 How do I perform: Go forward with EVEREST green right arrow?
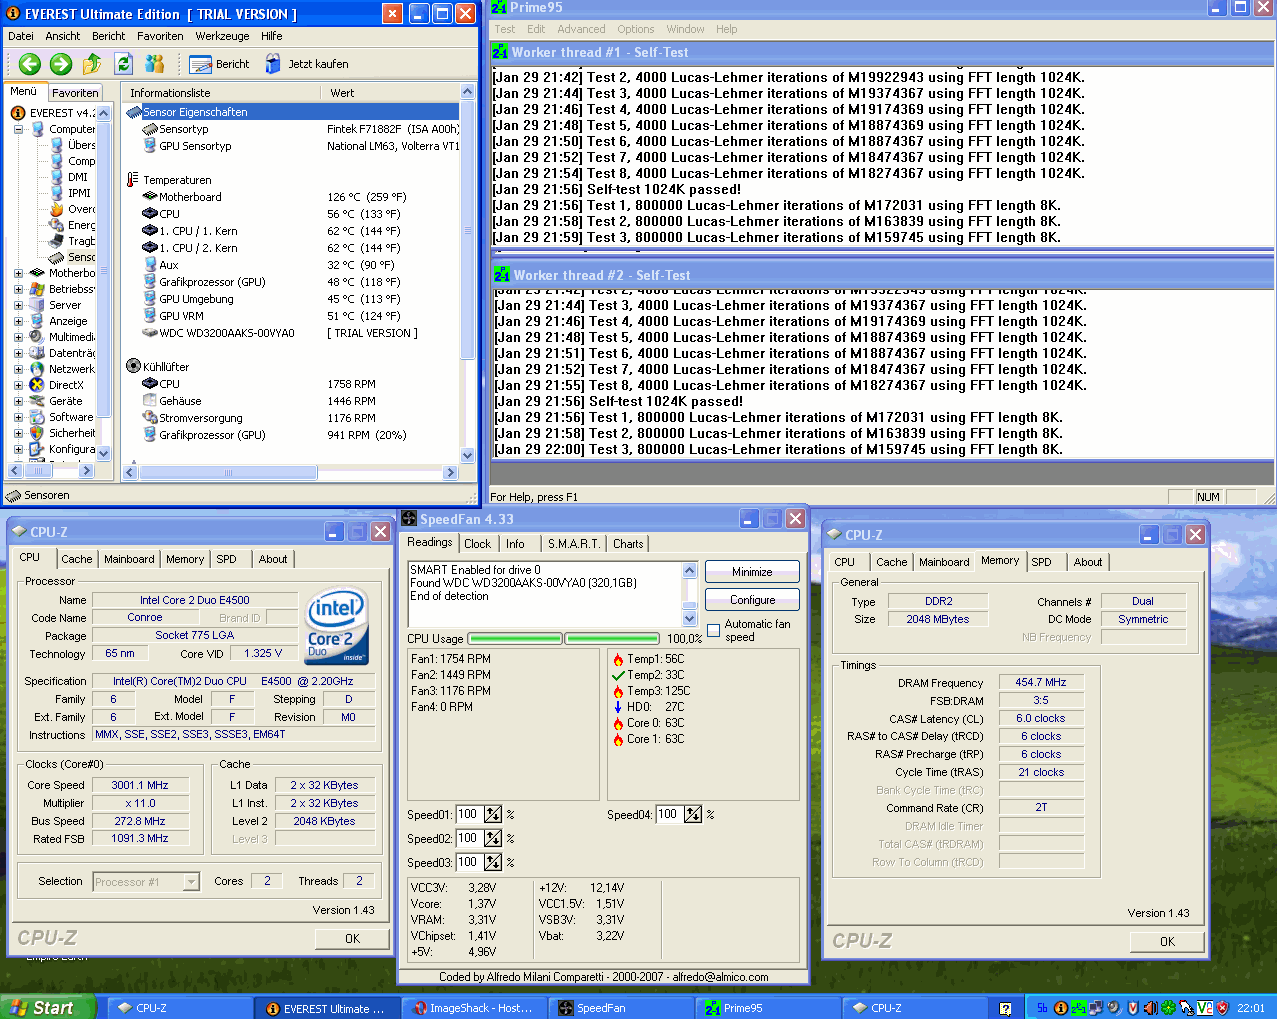pos(61,64)
